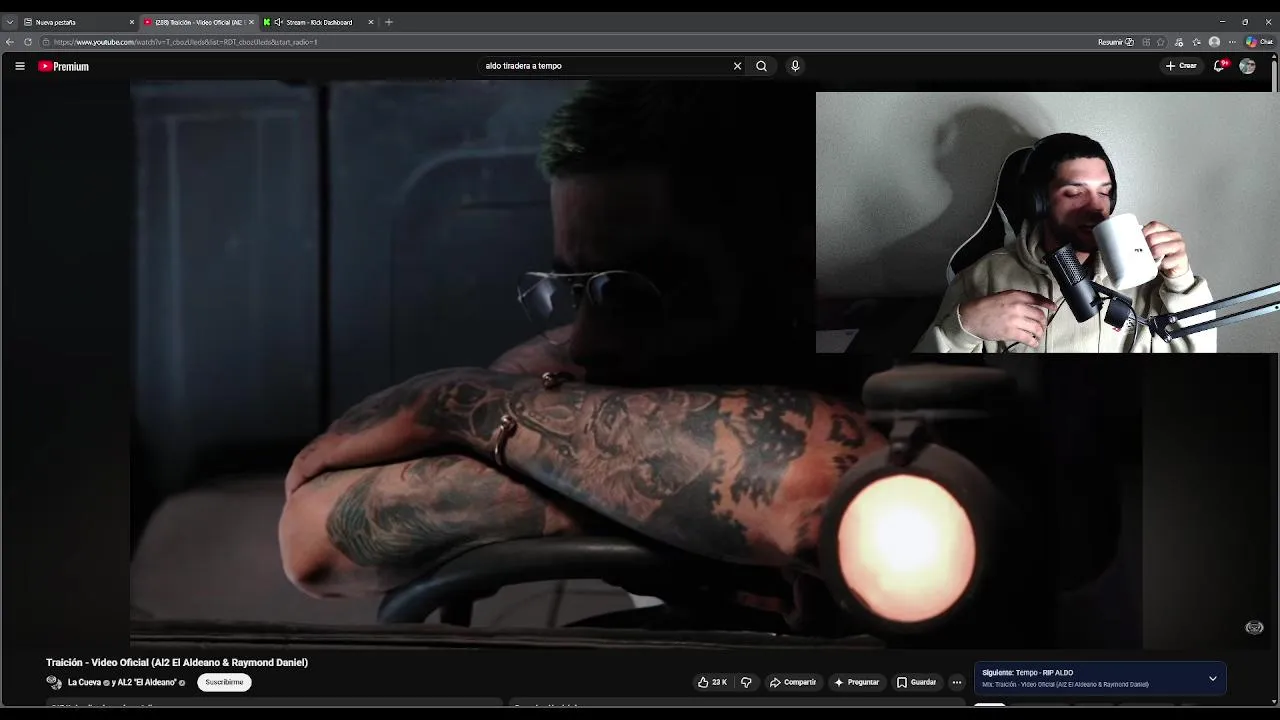
Task: Click the Preguntar ask button
Action: pos(856,682)
